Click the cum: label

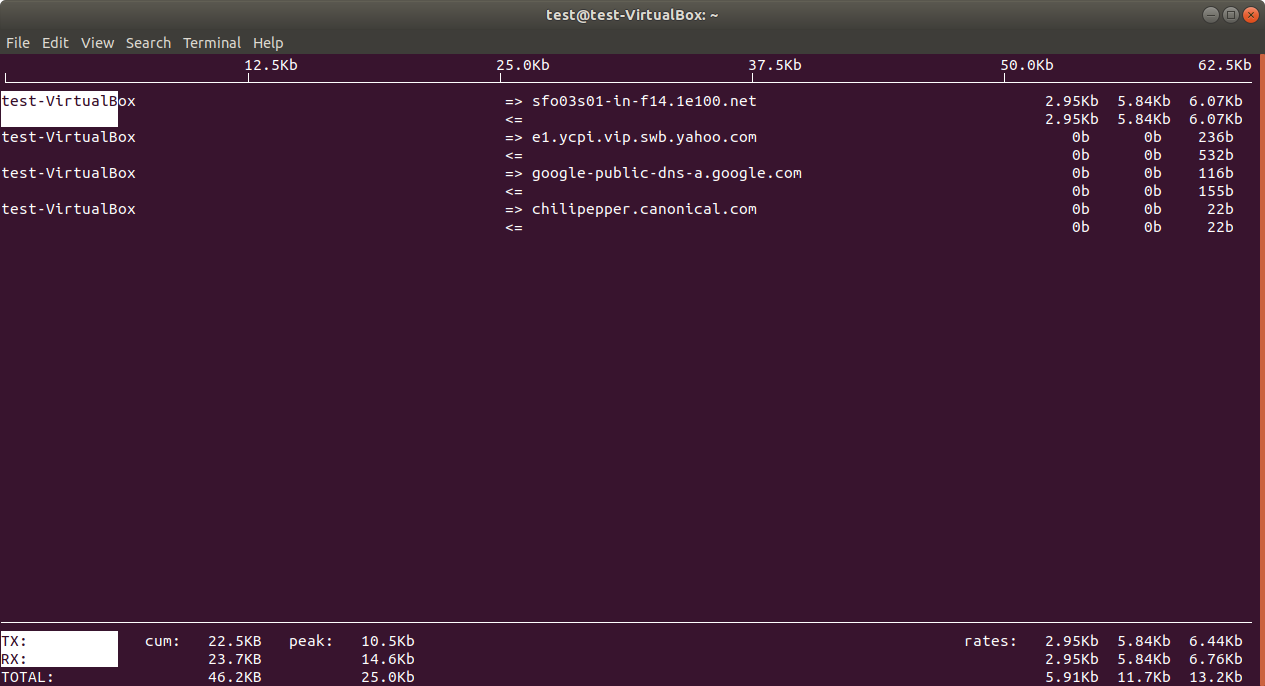click(163, 641)
